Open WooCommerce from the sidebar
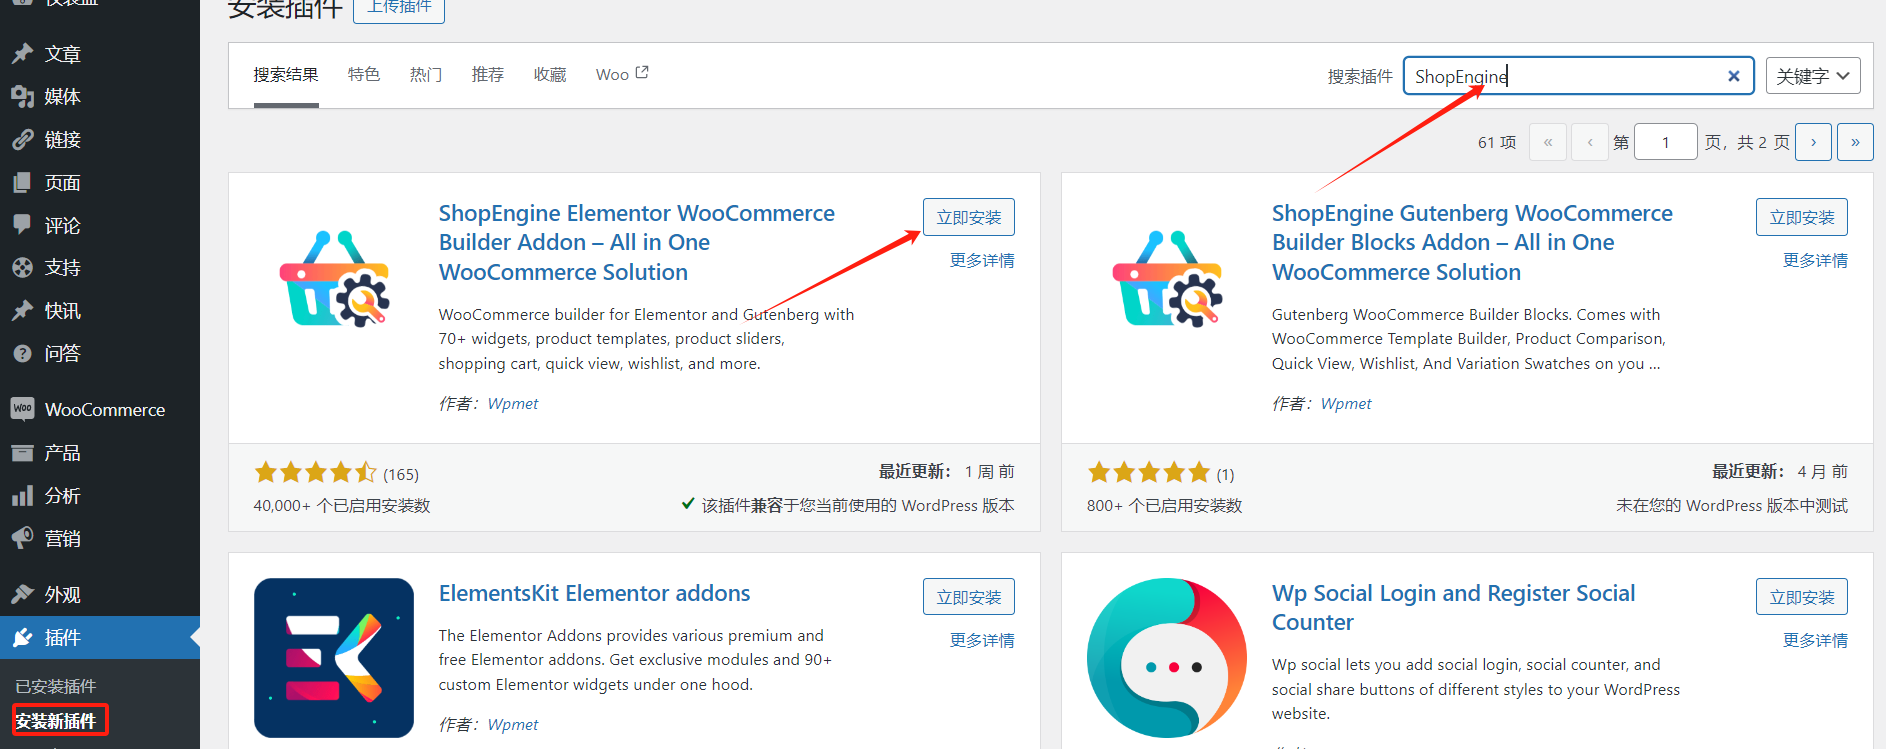The width and height of the screenshot is (1886, 749). point(103,409)
